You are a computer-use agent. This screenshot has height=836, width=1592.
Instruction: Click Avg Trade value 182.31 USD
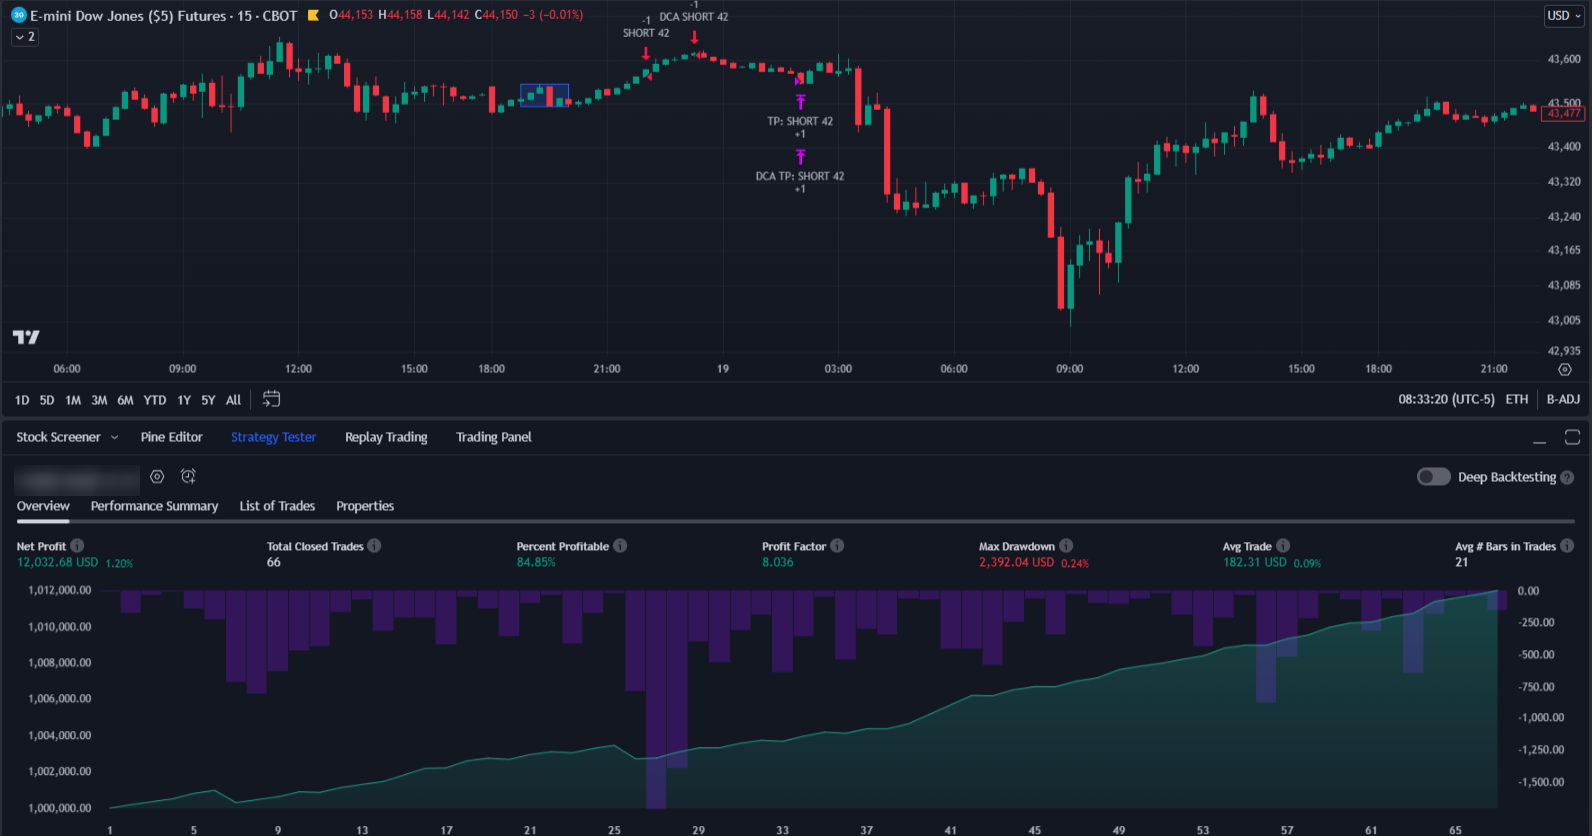point(1254,562)
